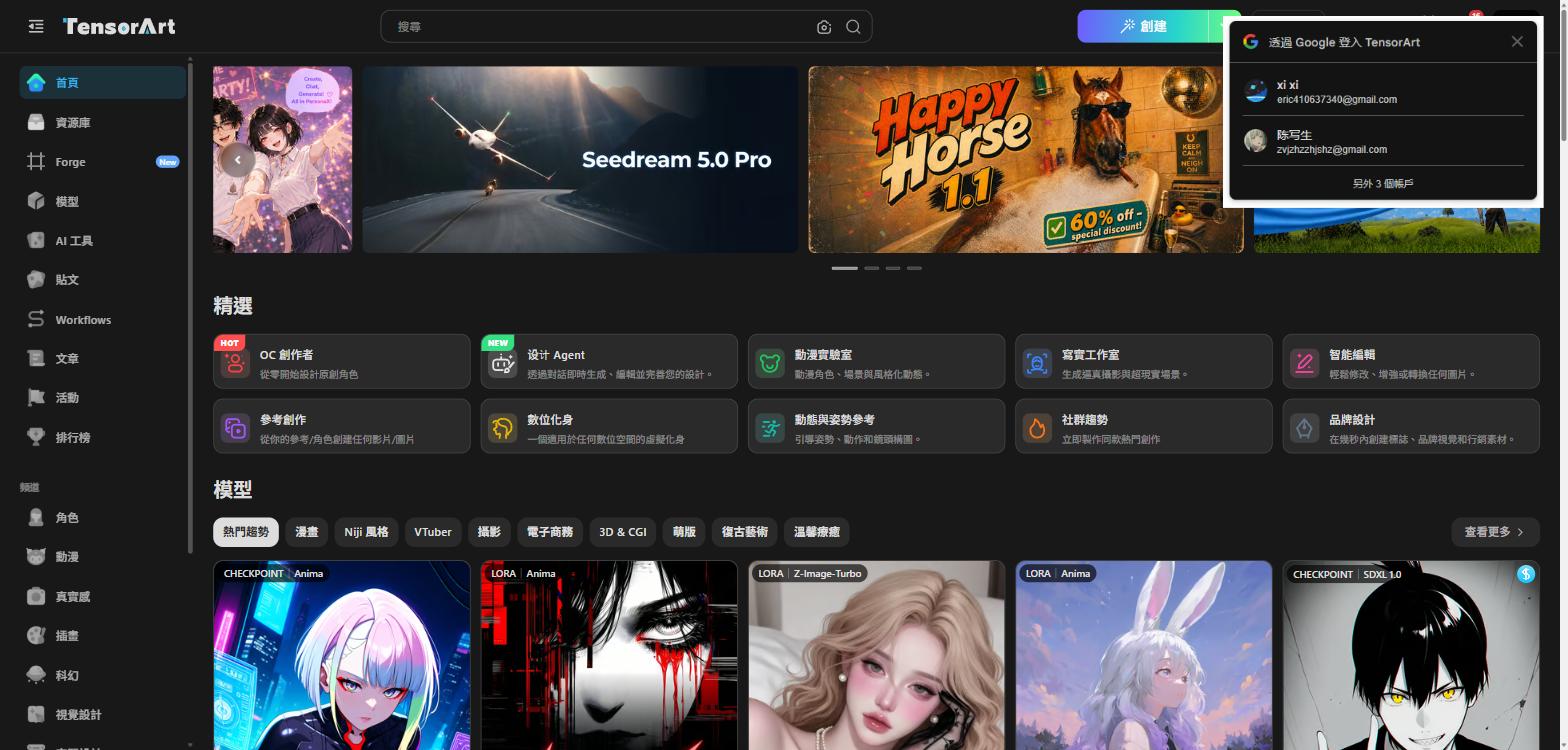Click the 創建 create button
The height and width of the screenshot is (750, 1568).
point(1145,26)
